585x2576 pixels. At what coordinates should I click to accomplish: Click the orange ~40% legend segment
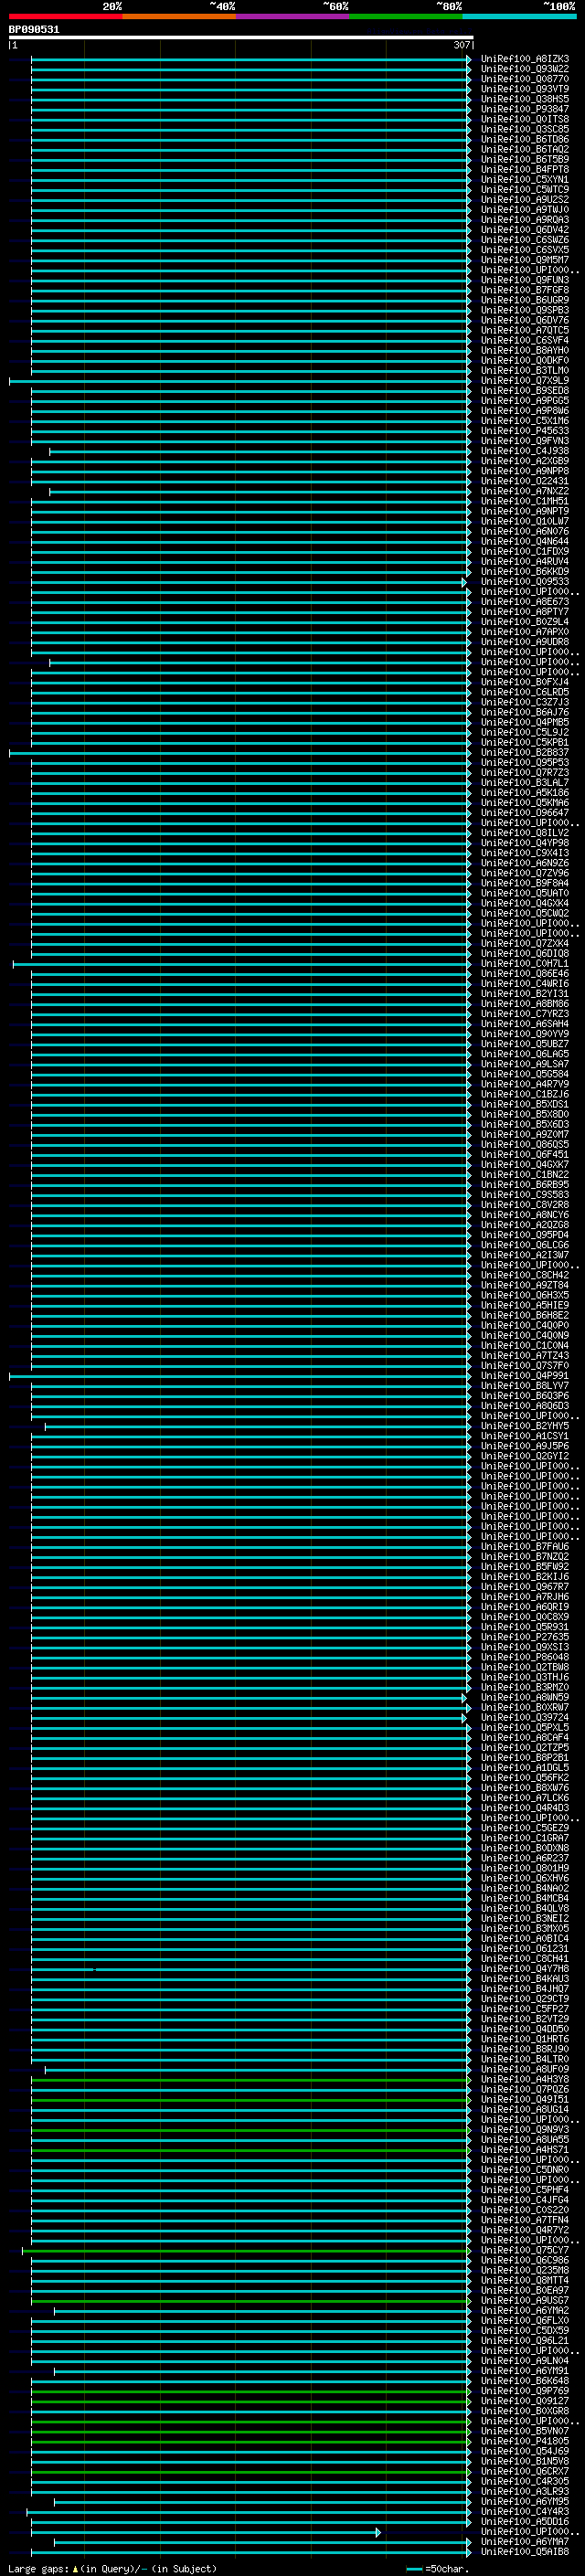coord(179,16)
